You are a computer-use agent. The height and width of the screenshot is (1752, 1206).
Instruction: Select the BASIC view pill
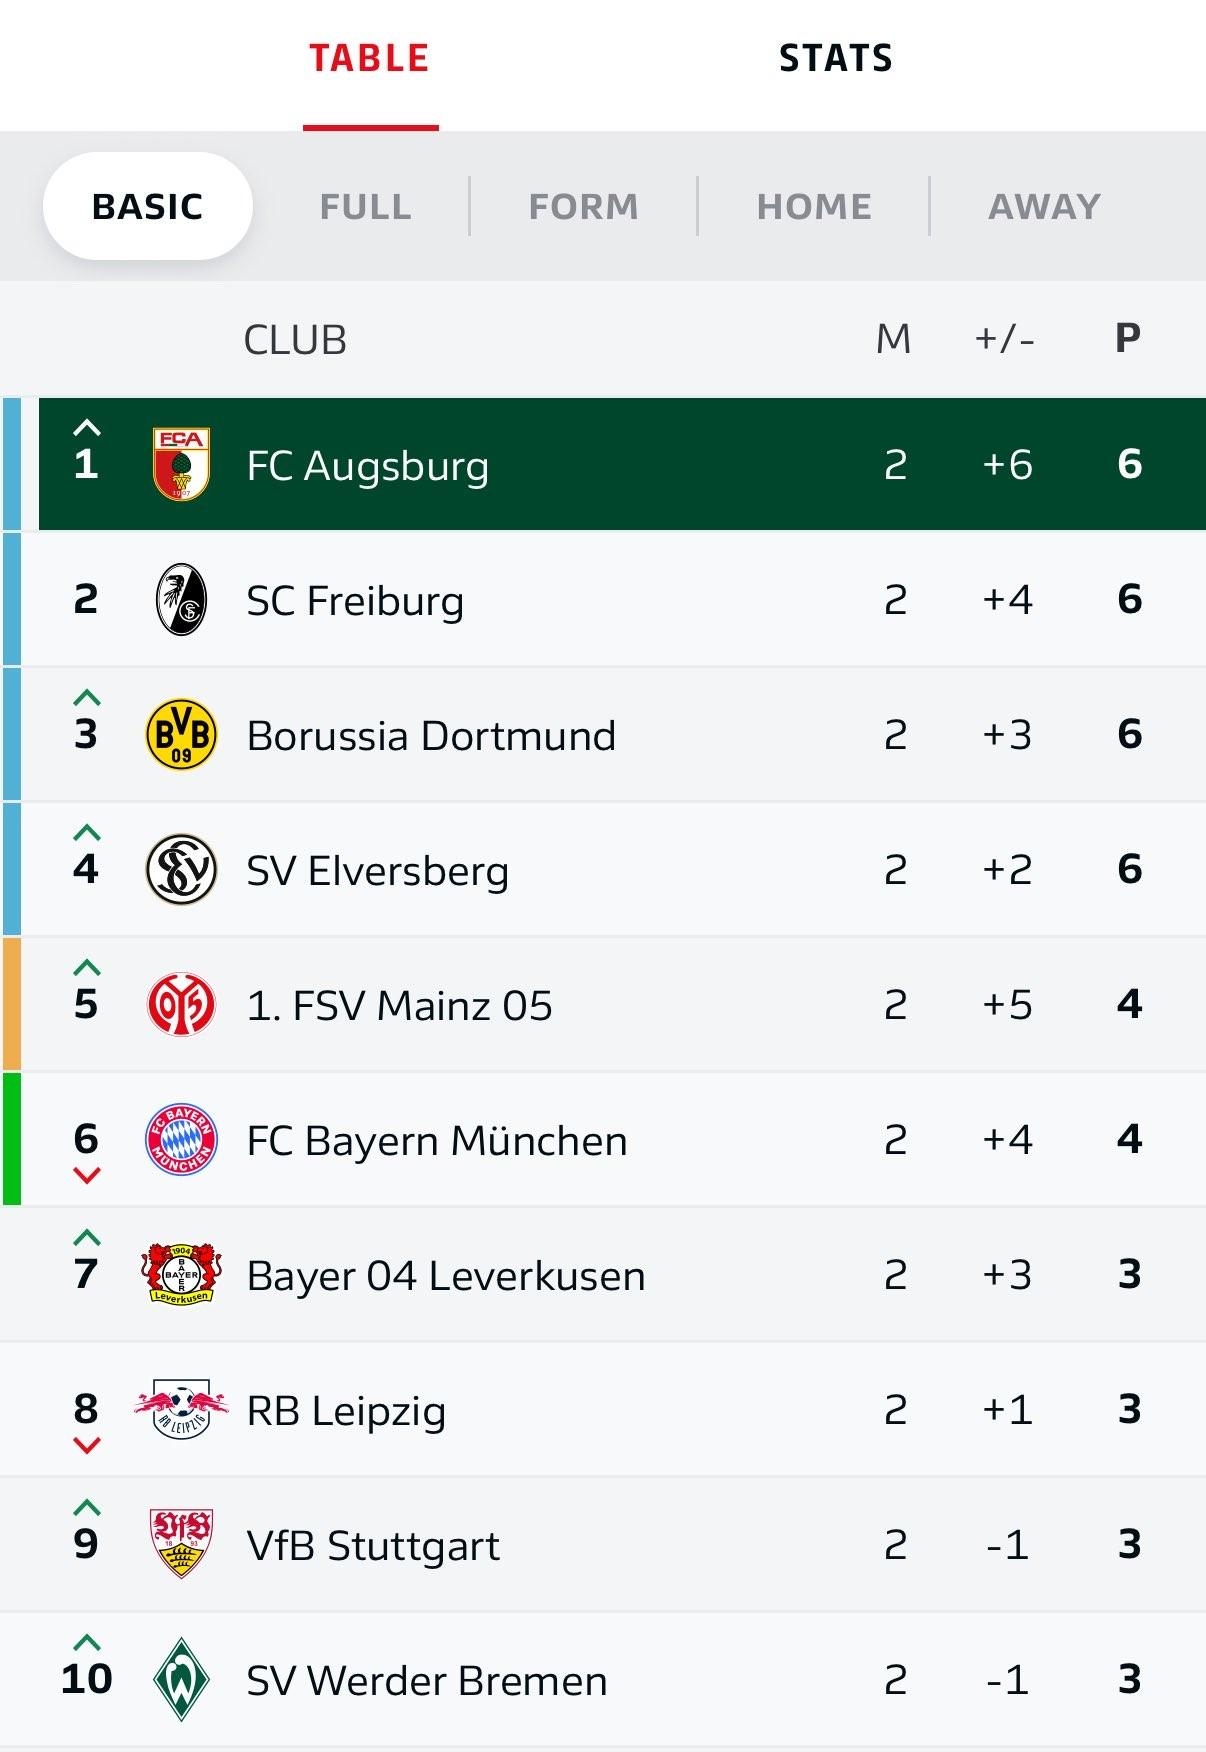pyautogui.click(x=148, y=206)
